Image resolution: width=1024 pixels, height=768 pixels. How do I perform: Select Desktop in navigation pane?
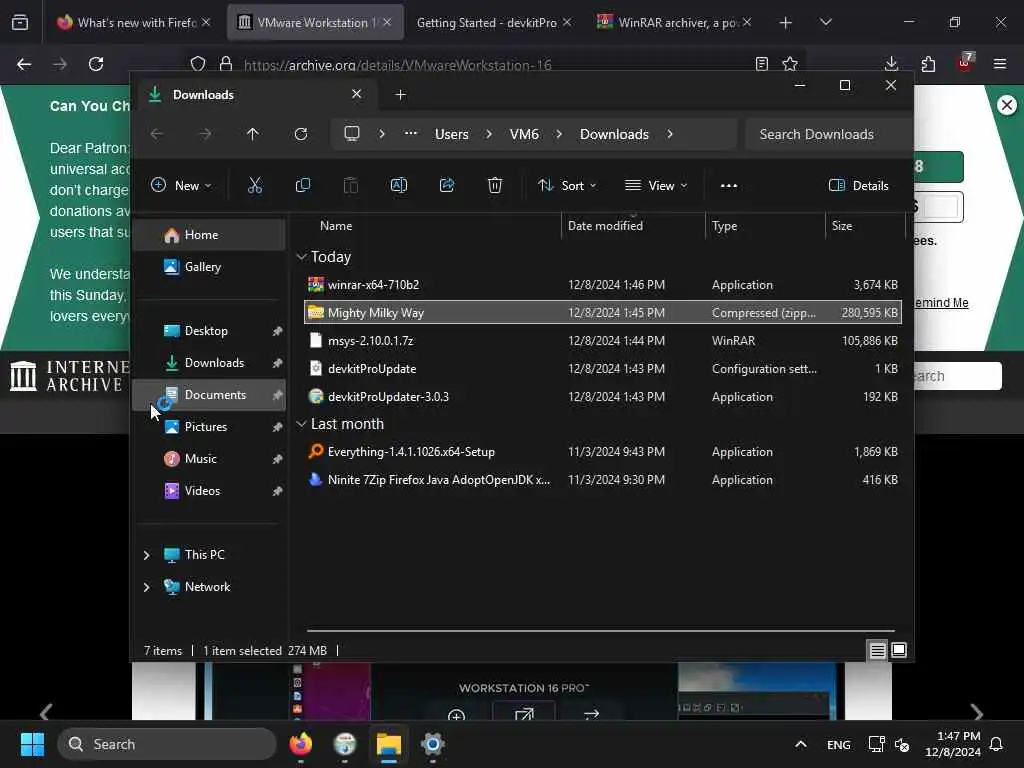click(209, 331)
